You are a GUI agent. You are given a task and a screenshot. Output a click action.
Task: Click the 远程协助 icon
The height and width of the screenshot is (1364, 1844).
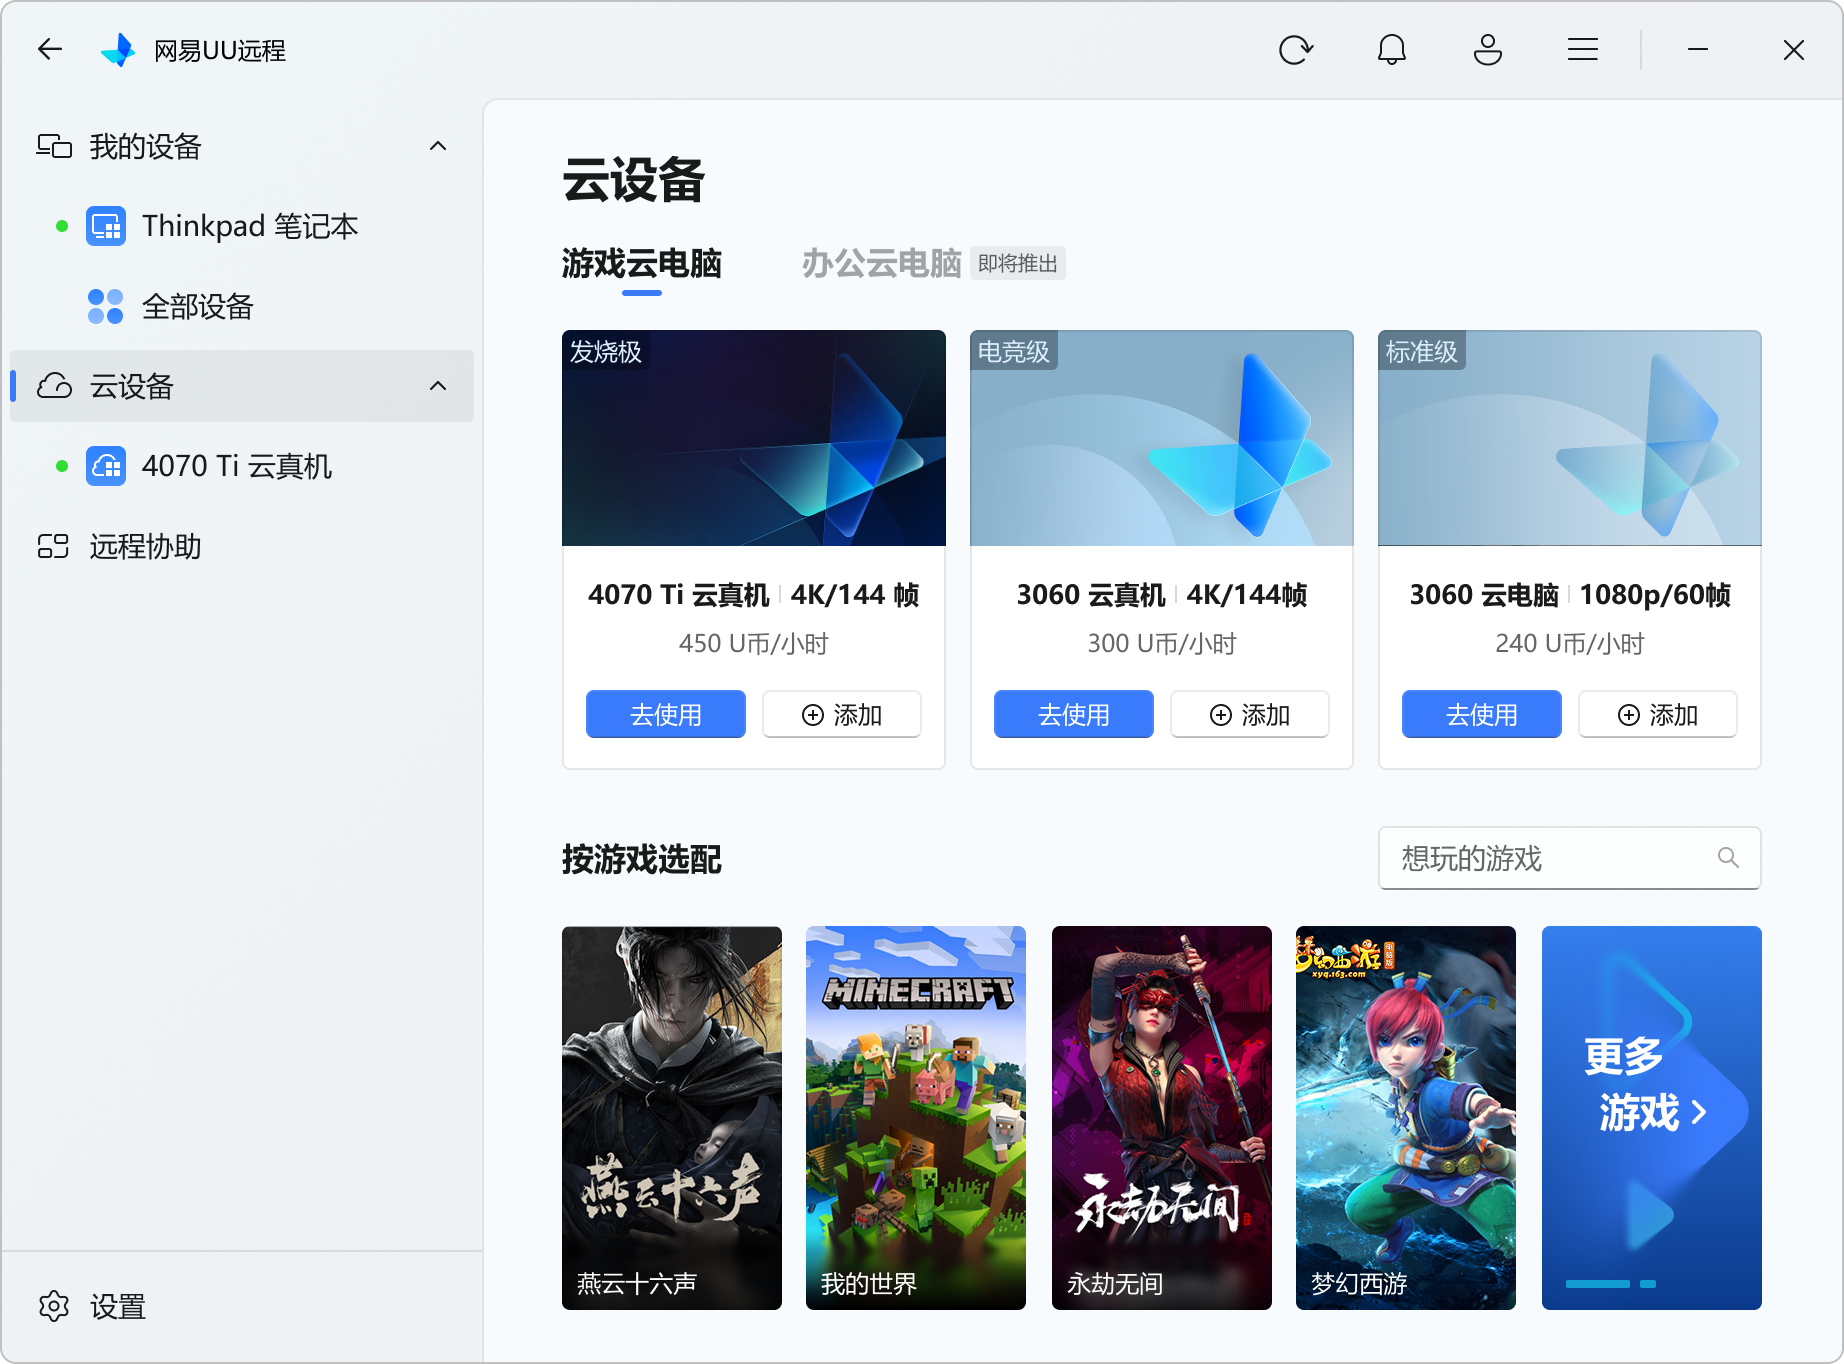[x=53, y=546]
